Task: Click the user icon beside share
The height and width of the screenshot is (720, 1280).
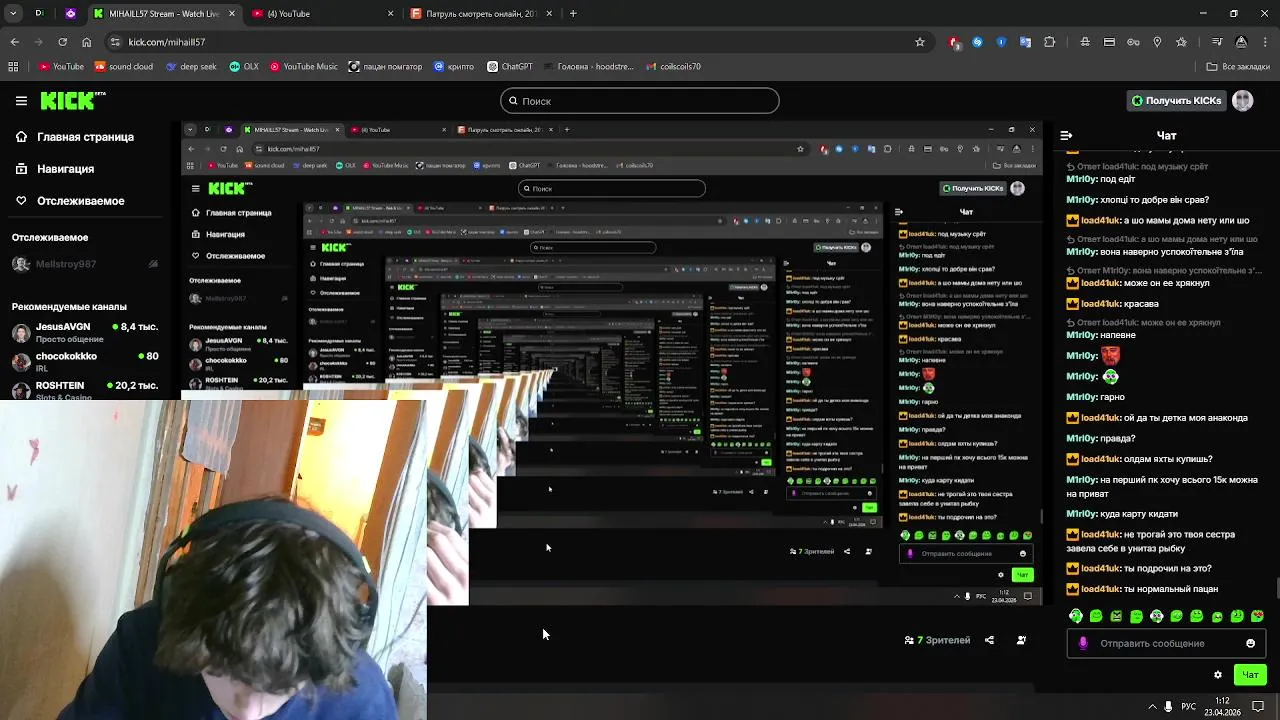Action: point(1021,640)
